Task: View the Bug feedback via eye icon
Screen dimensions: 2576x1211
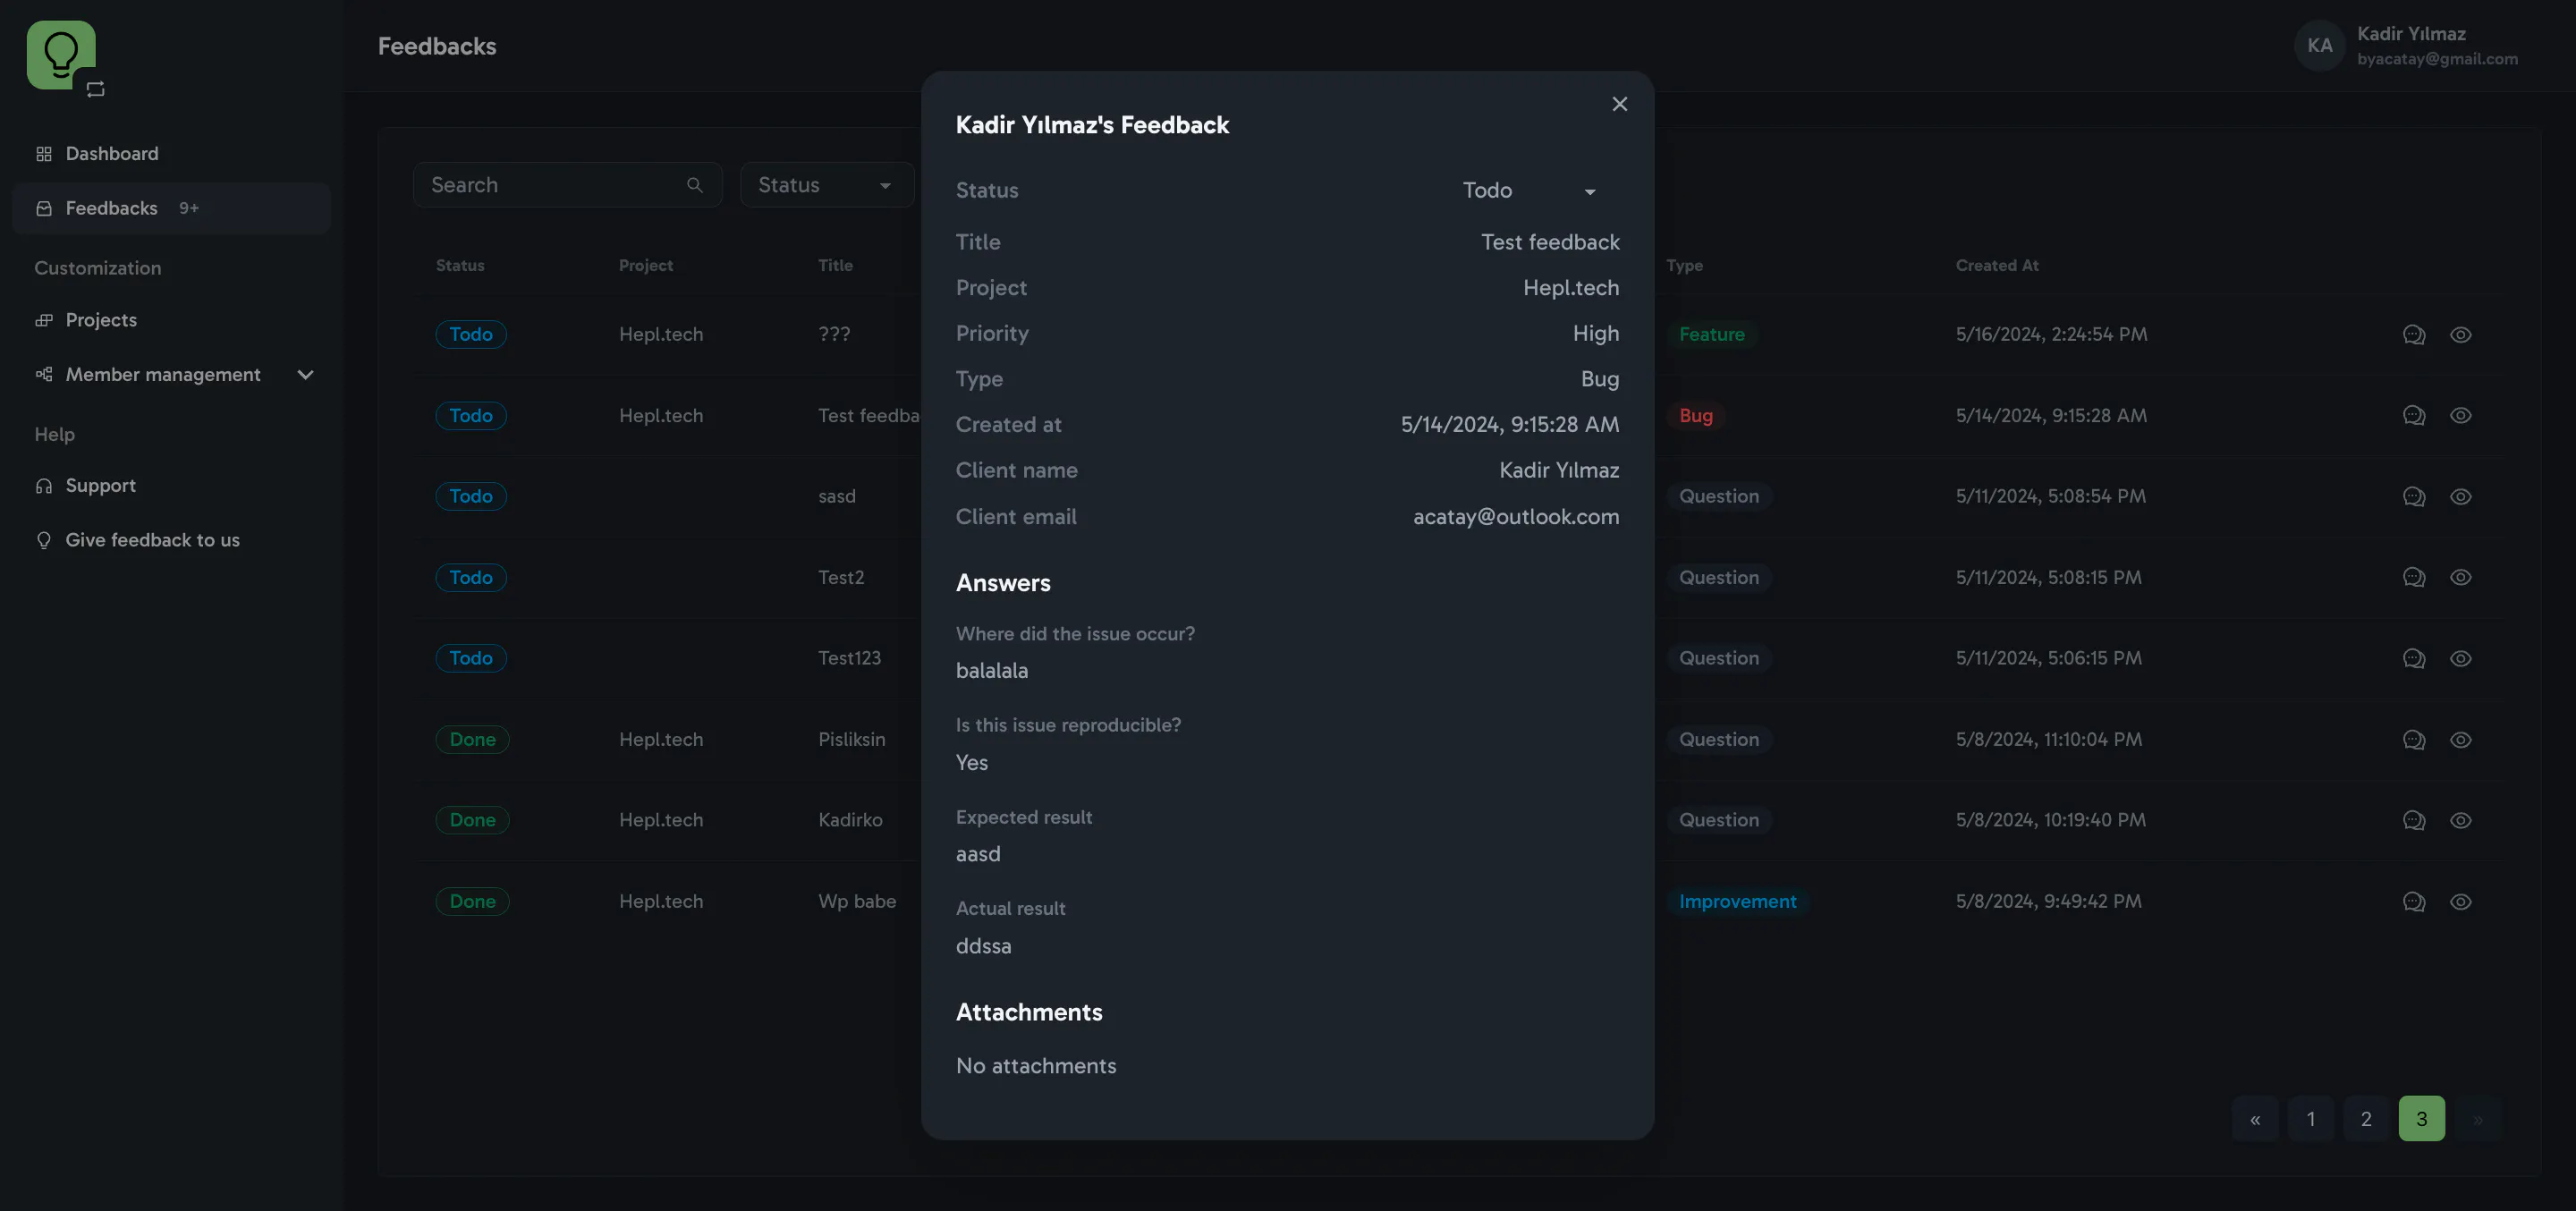Action: (x=2461, y=416)
